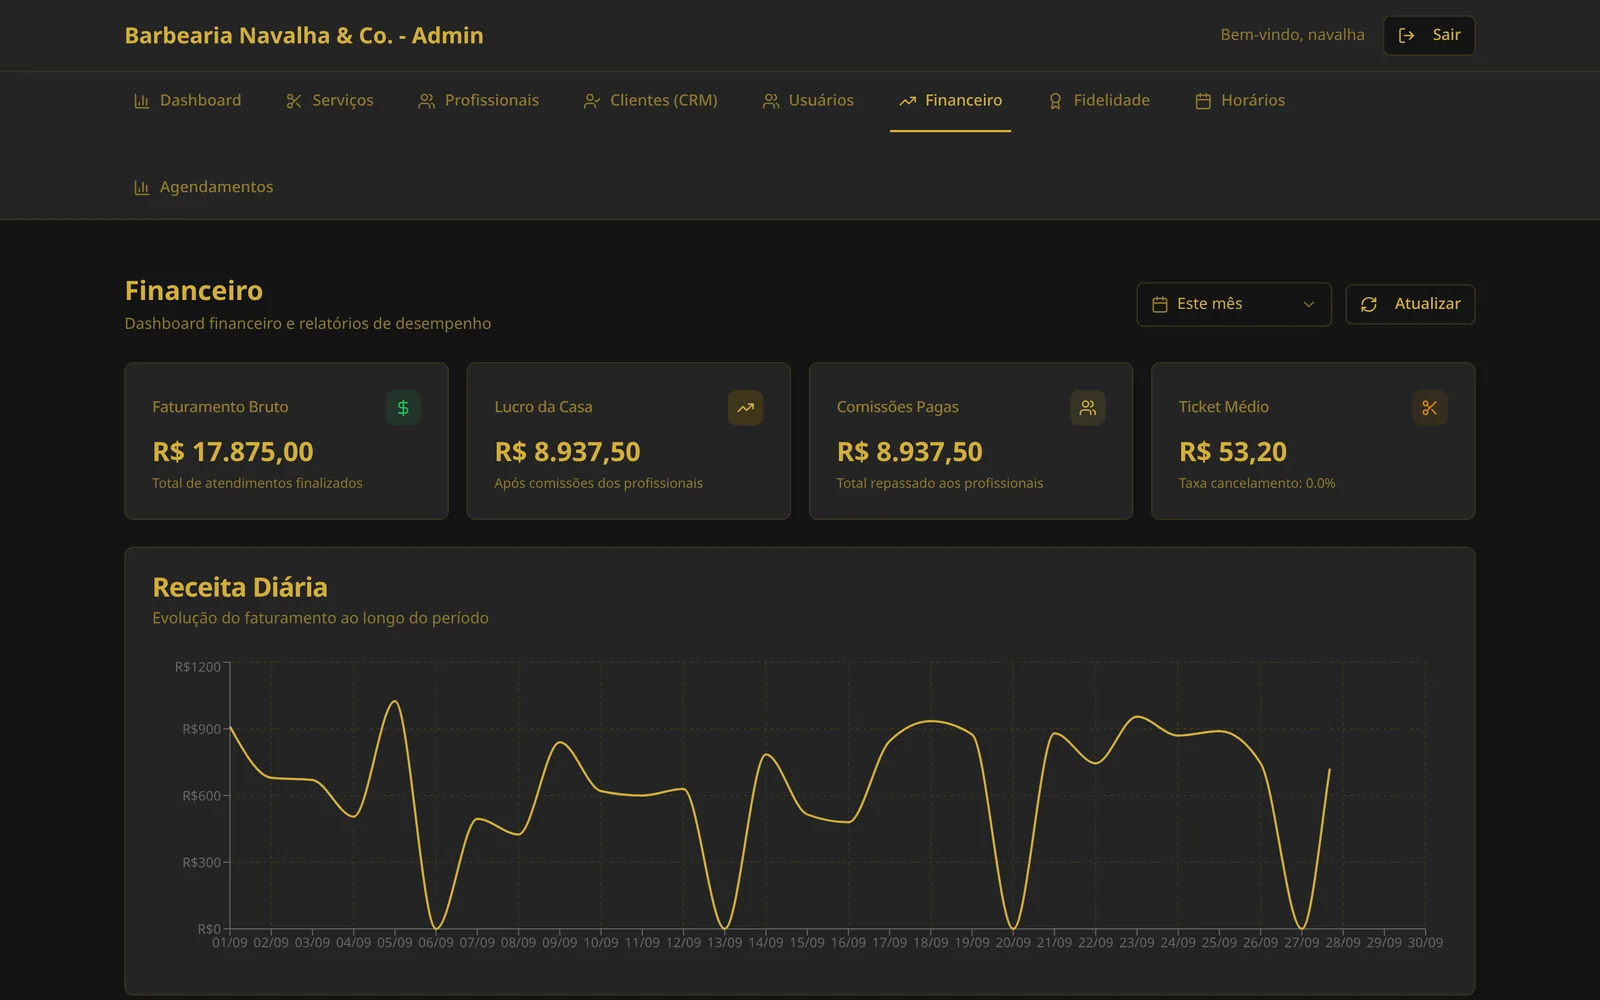This screenshot has height=1000, width=1600.
Task: Open the Dashboard tab
Action: pos(187,101)
